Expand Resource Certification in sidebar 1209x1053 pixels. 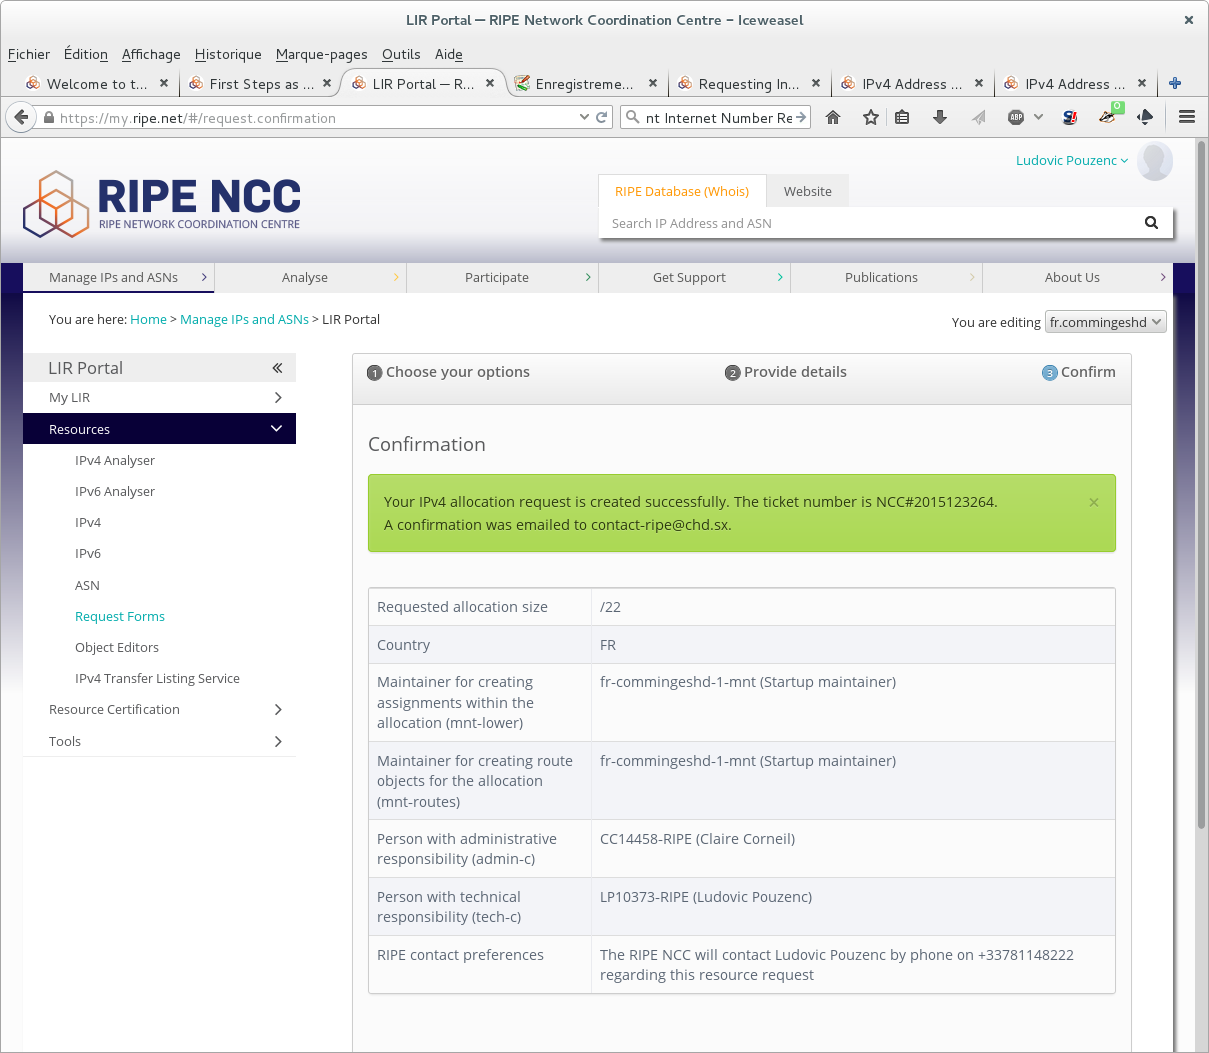[x=160, y=710]
